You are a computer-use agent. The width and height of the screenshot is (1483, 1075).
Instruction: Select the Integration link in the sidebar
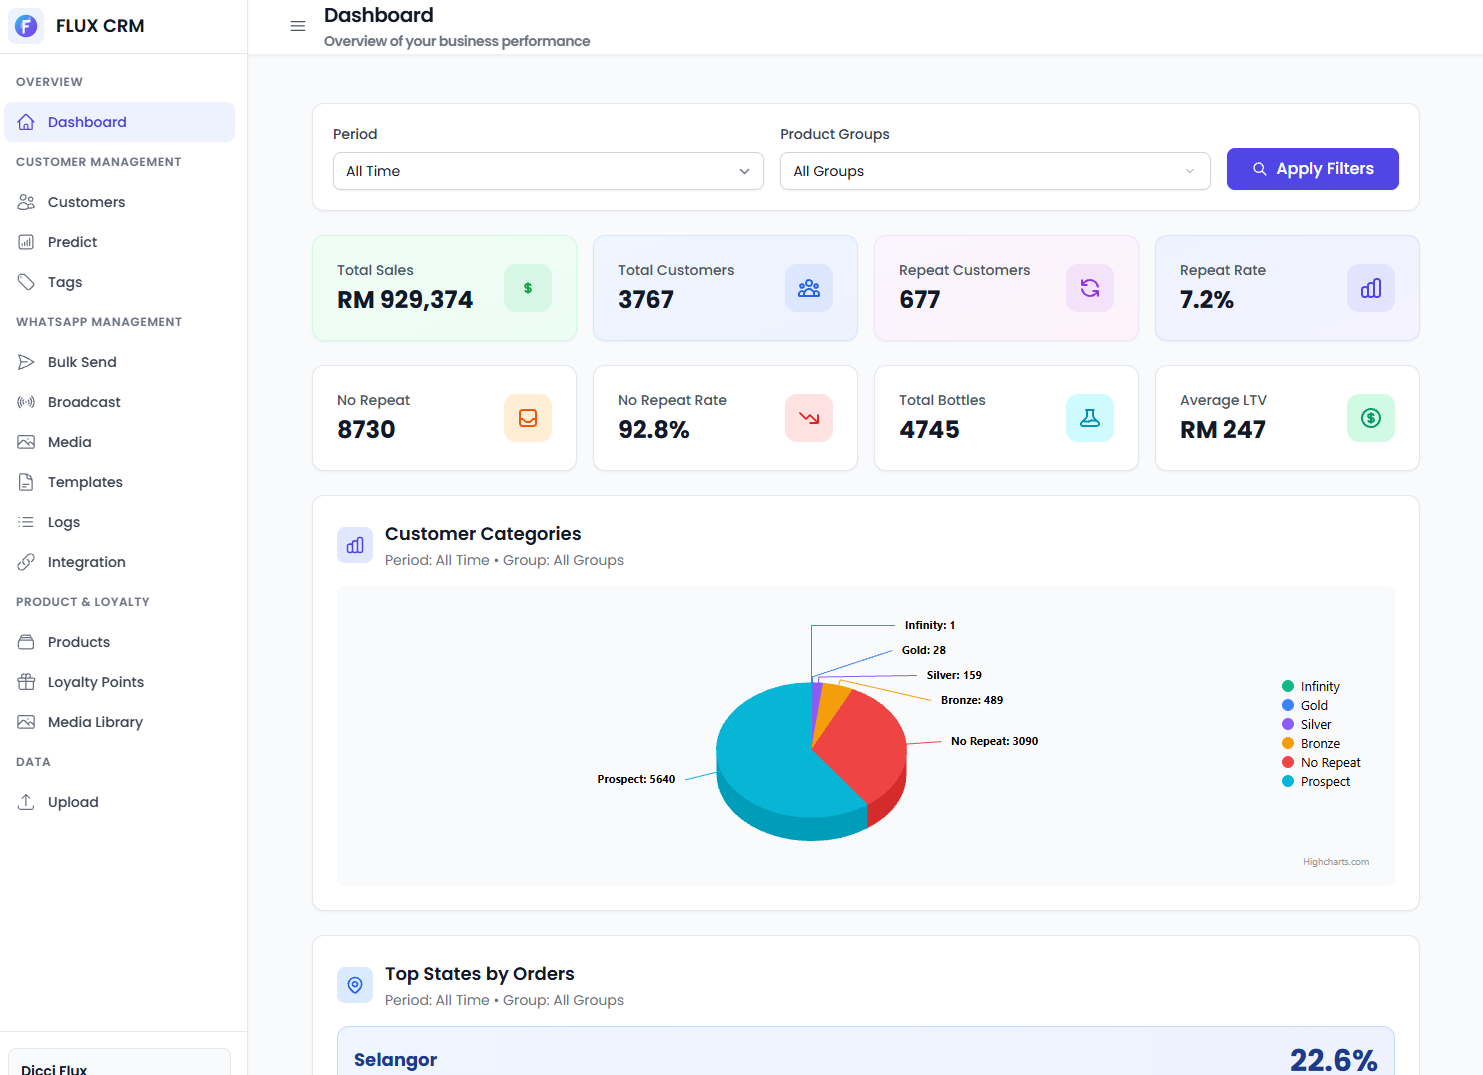(86, 561)
